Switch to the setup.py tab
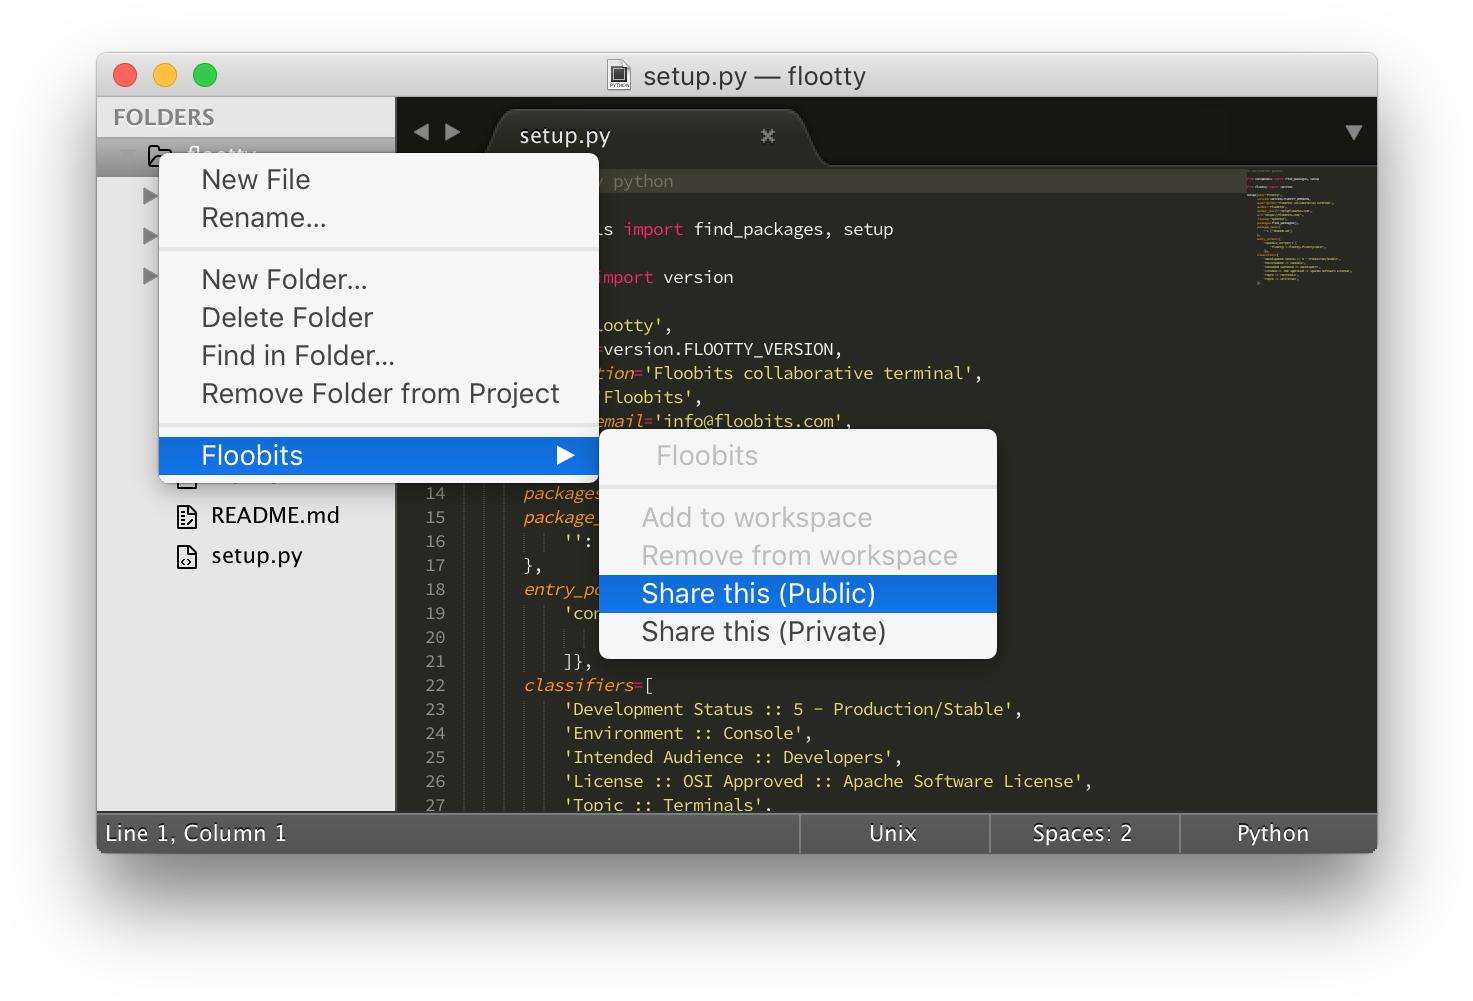 (x=564, y=135)
